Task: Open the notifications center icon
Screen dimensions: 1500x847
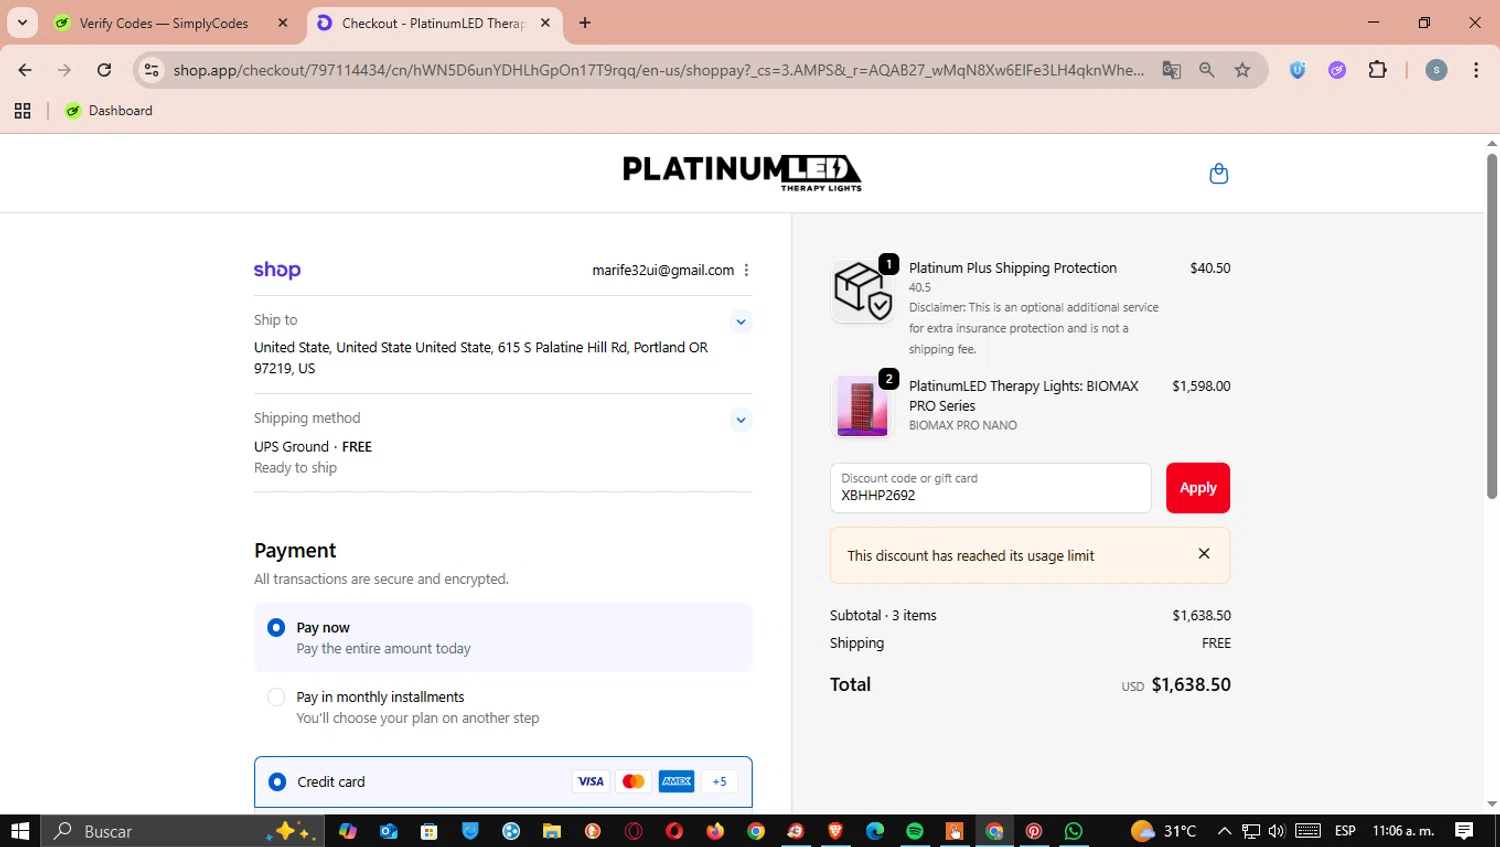Action: pyautogui.click(x=1464, y=831)
